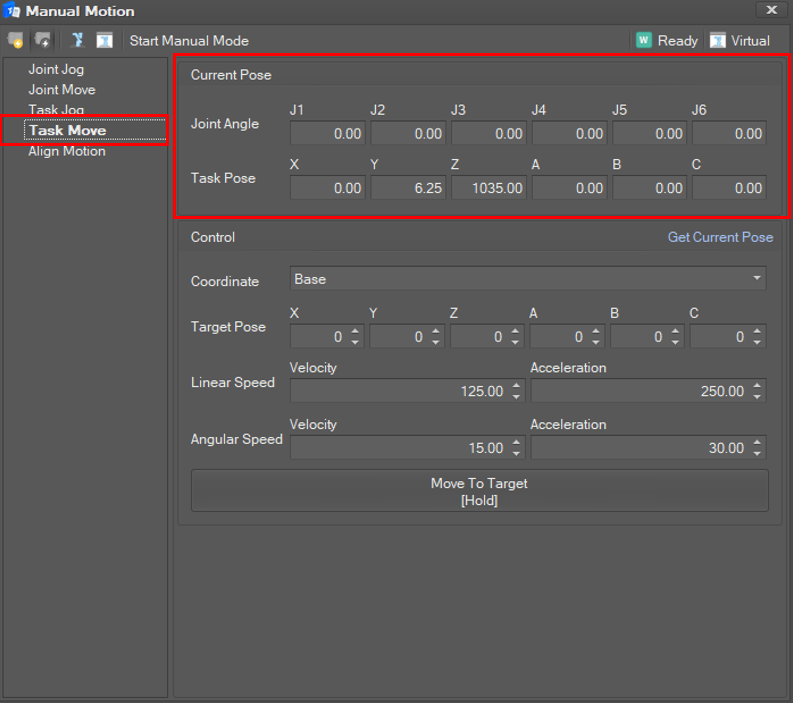Close the Manual Motion window
This screenshot has height=703, width=793.
tap(771, 10)
